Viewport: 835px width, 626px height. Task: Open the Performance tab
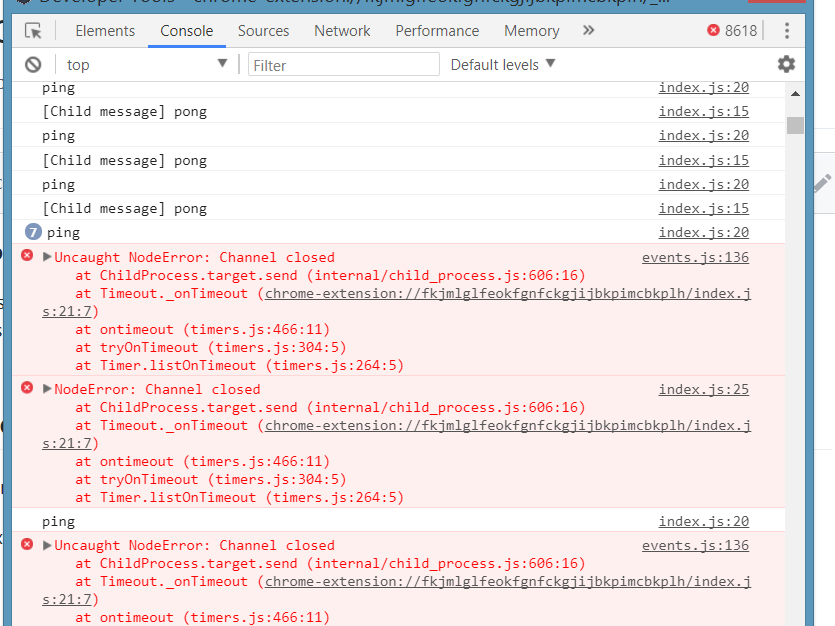tap(437, 31)
